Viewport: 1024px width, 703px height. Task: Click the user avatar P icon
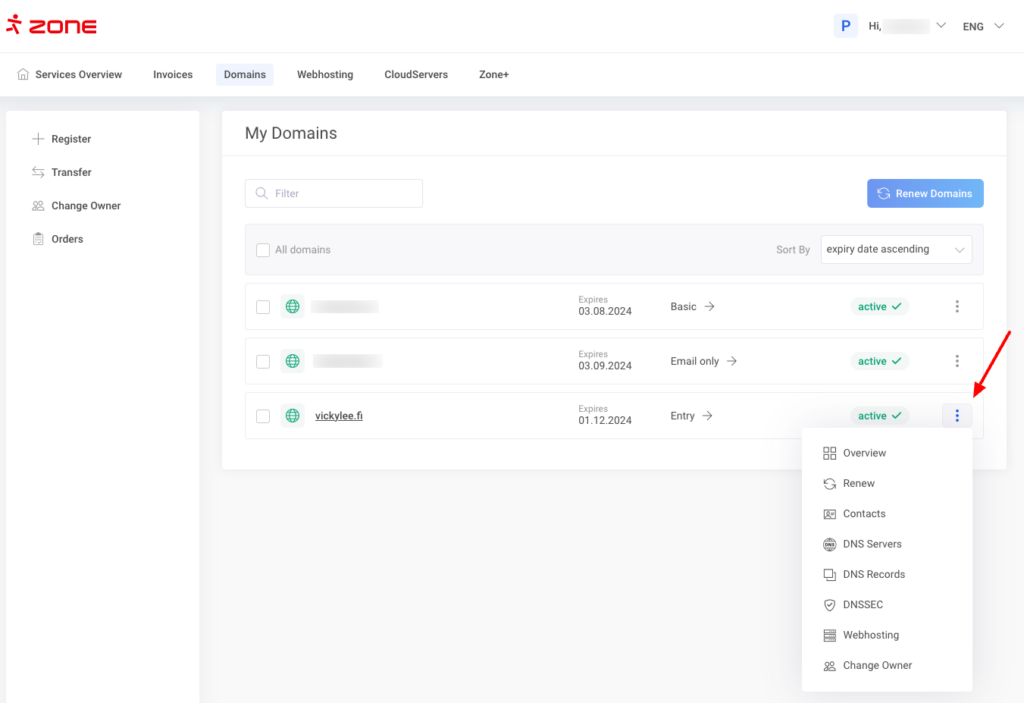[845, 26]
